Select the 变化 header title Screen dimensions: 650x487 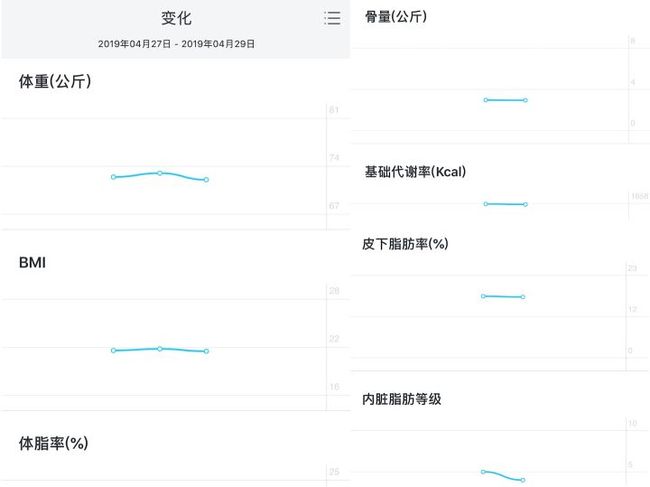tap(176, 18)
